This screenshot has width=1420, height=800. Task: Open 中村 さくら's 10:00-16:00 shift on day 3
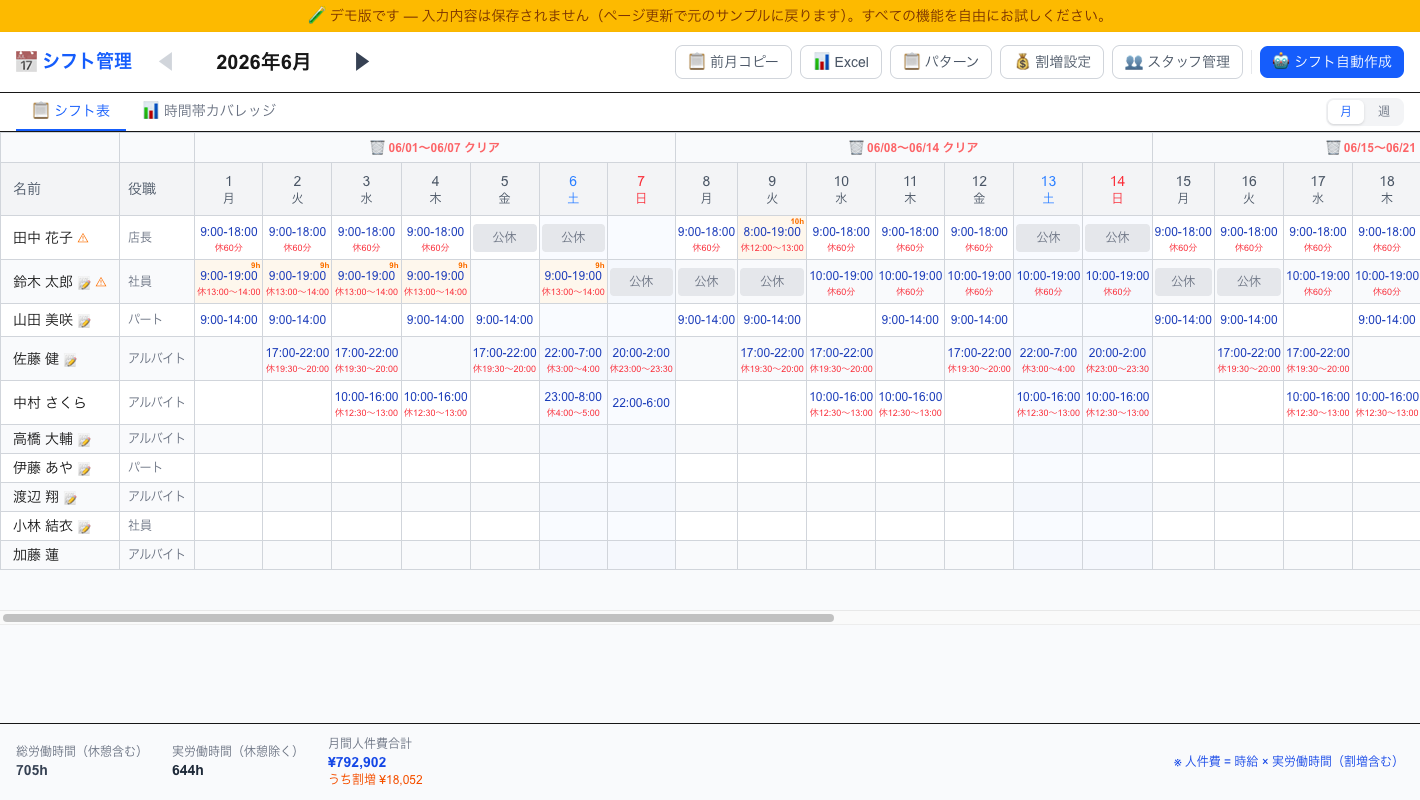tap(366, 403)
